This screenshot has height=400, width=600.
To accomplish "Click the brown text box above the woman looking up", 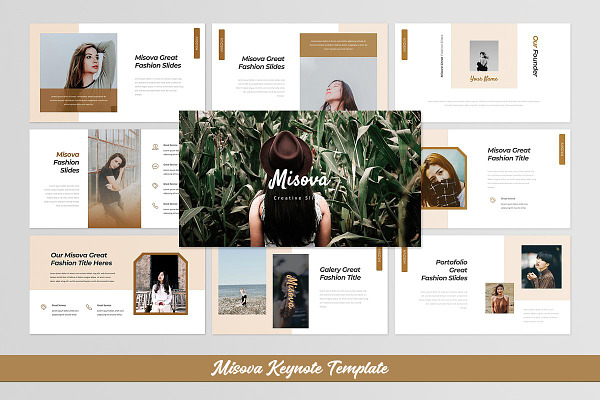I will point(338,45).
